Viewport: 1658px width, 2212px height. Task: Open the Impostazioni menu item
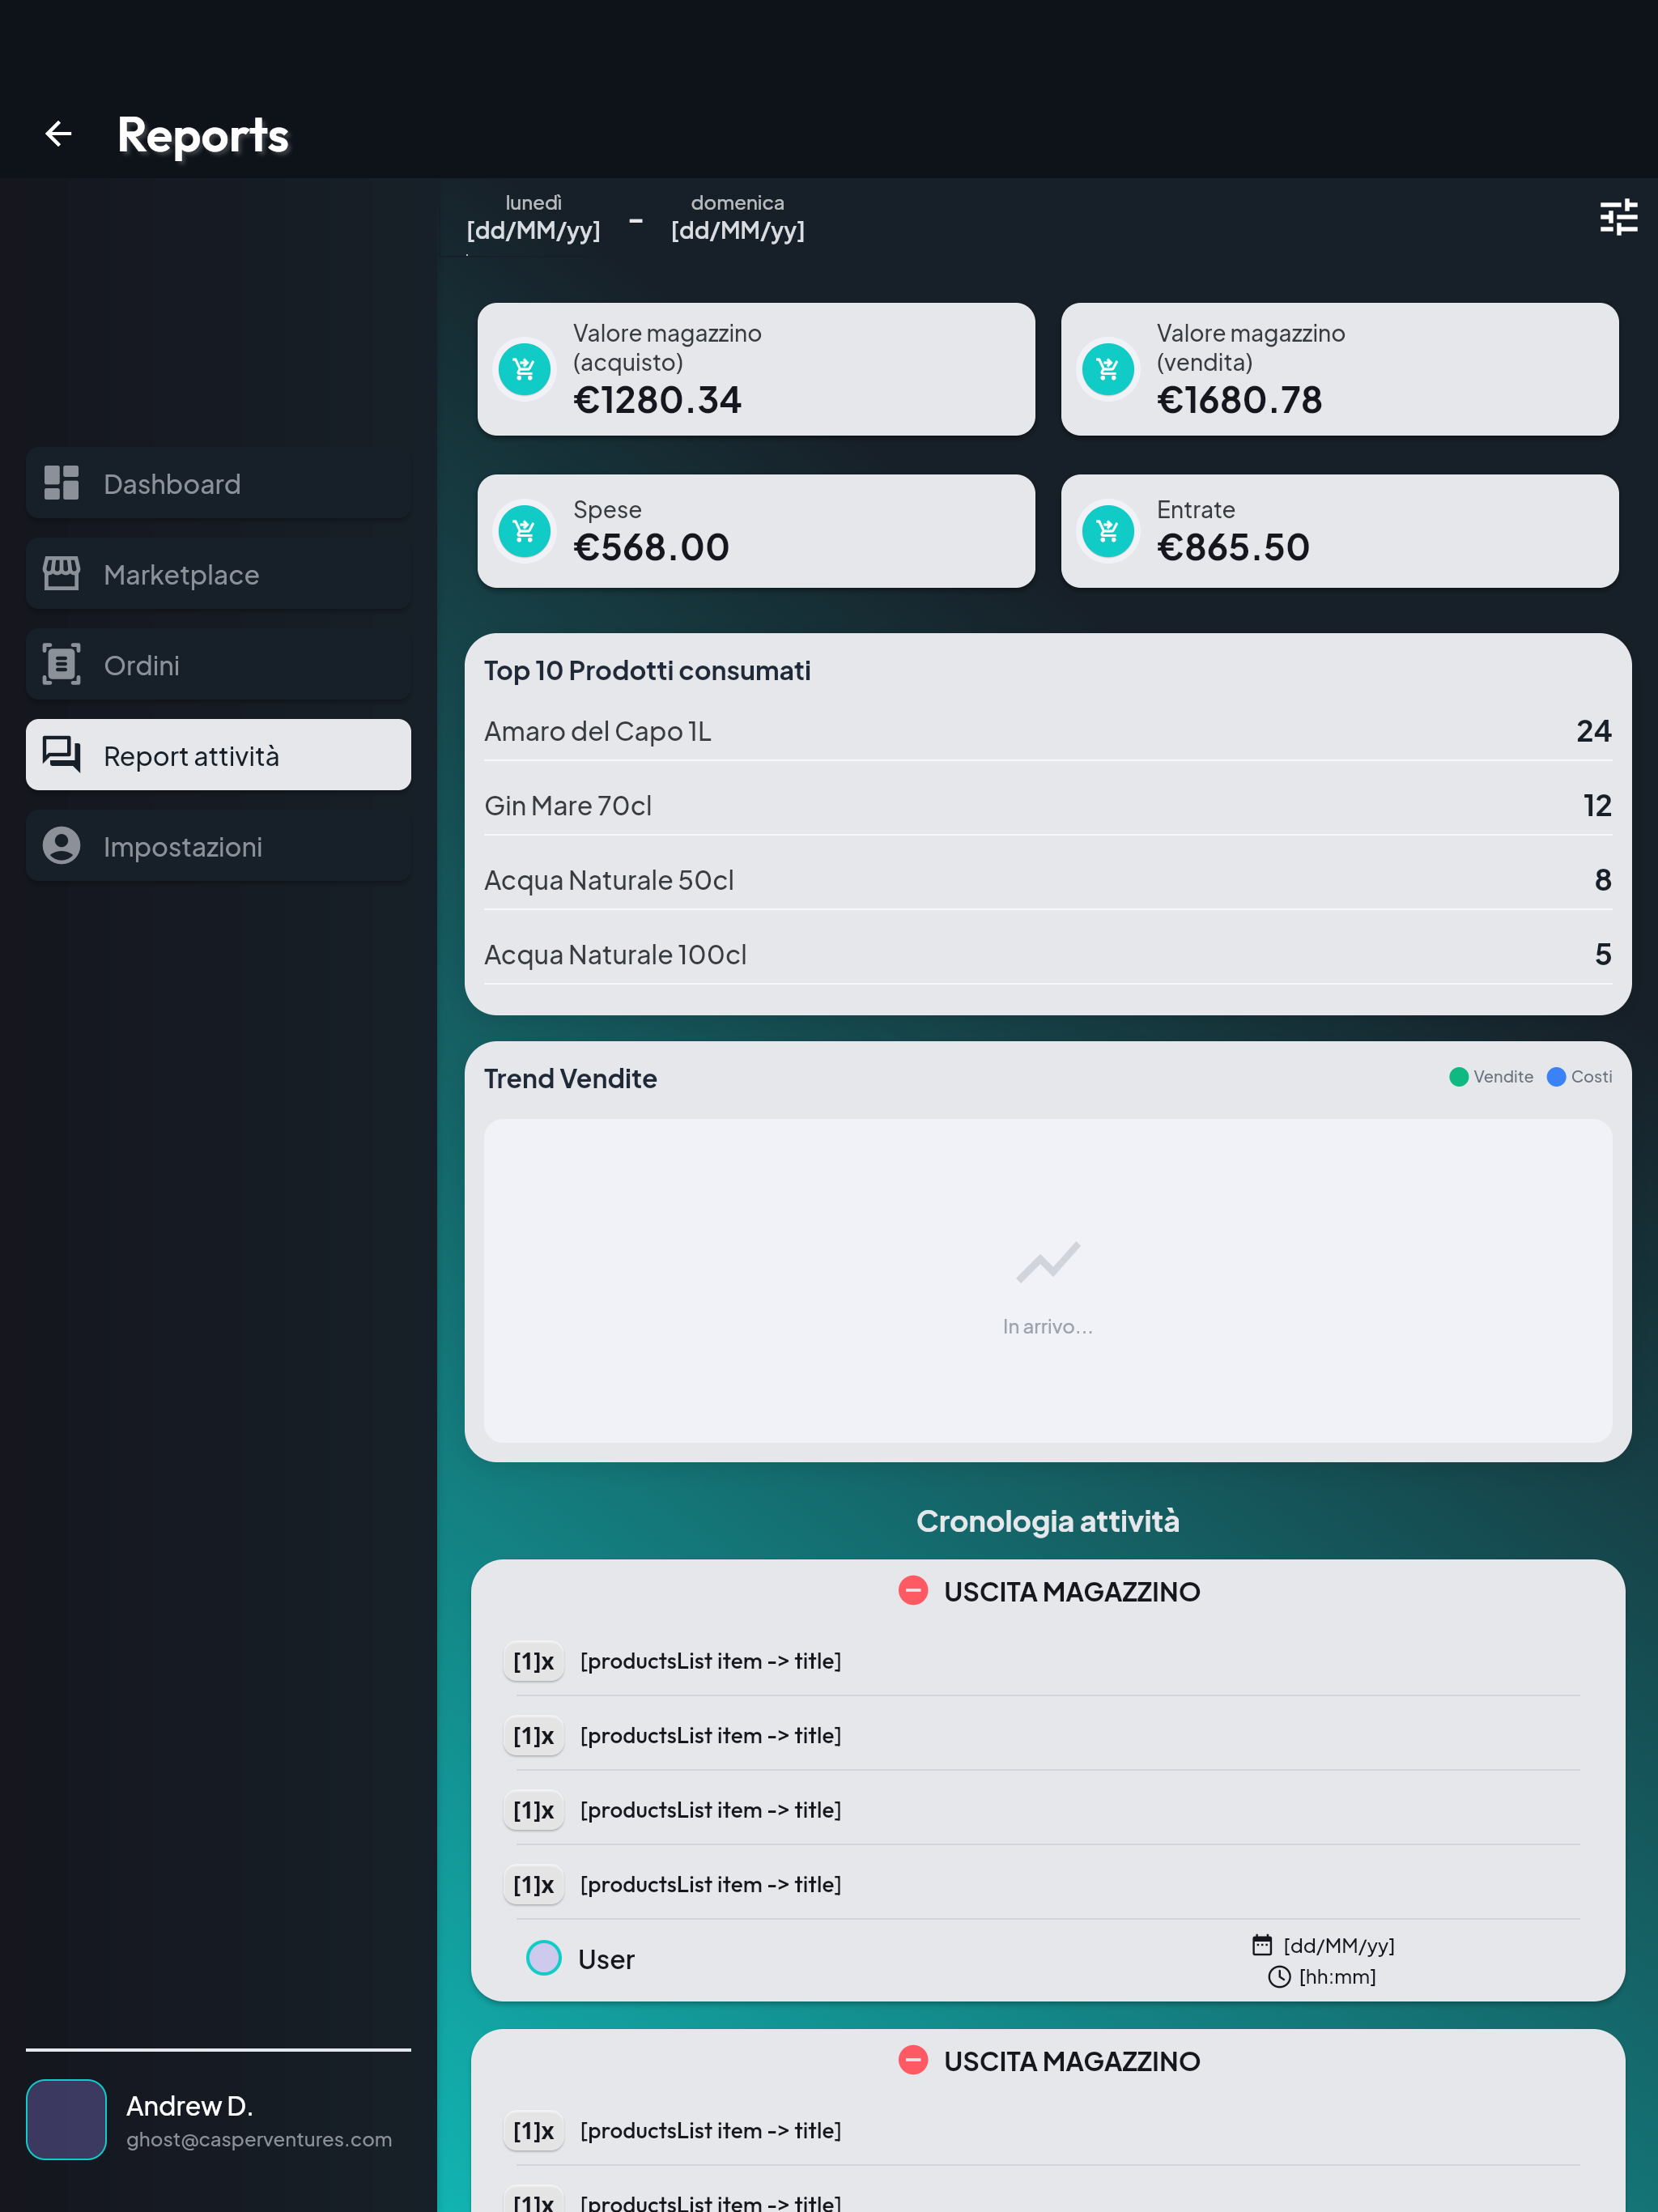click(218, 846)
